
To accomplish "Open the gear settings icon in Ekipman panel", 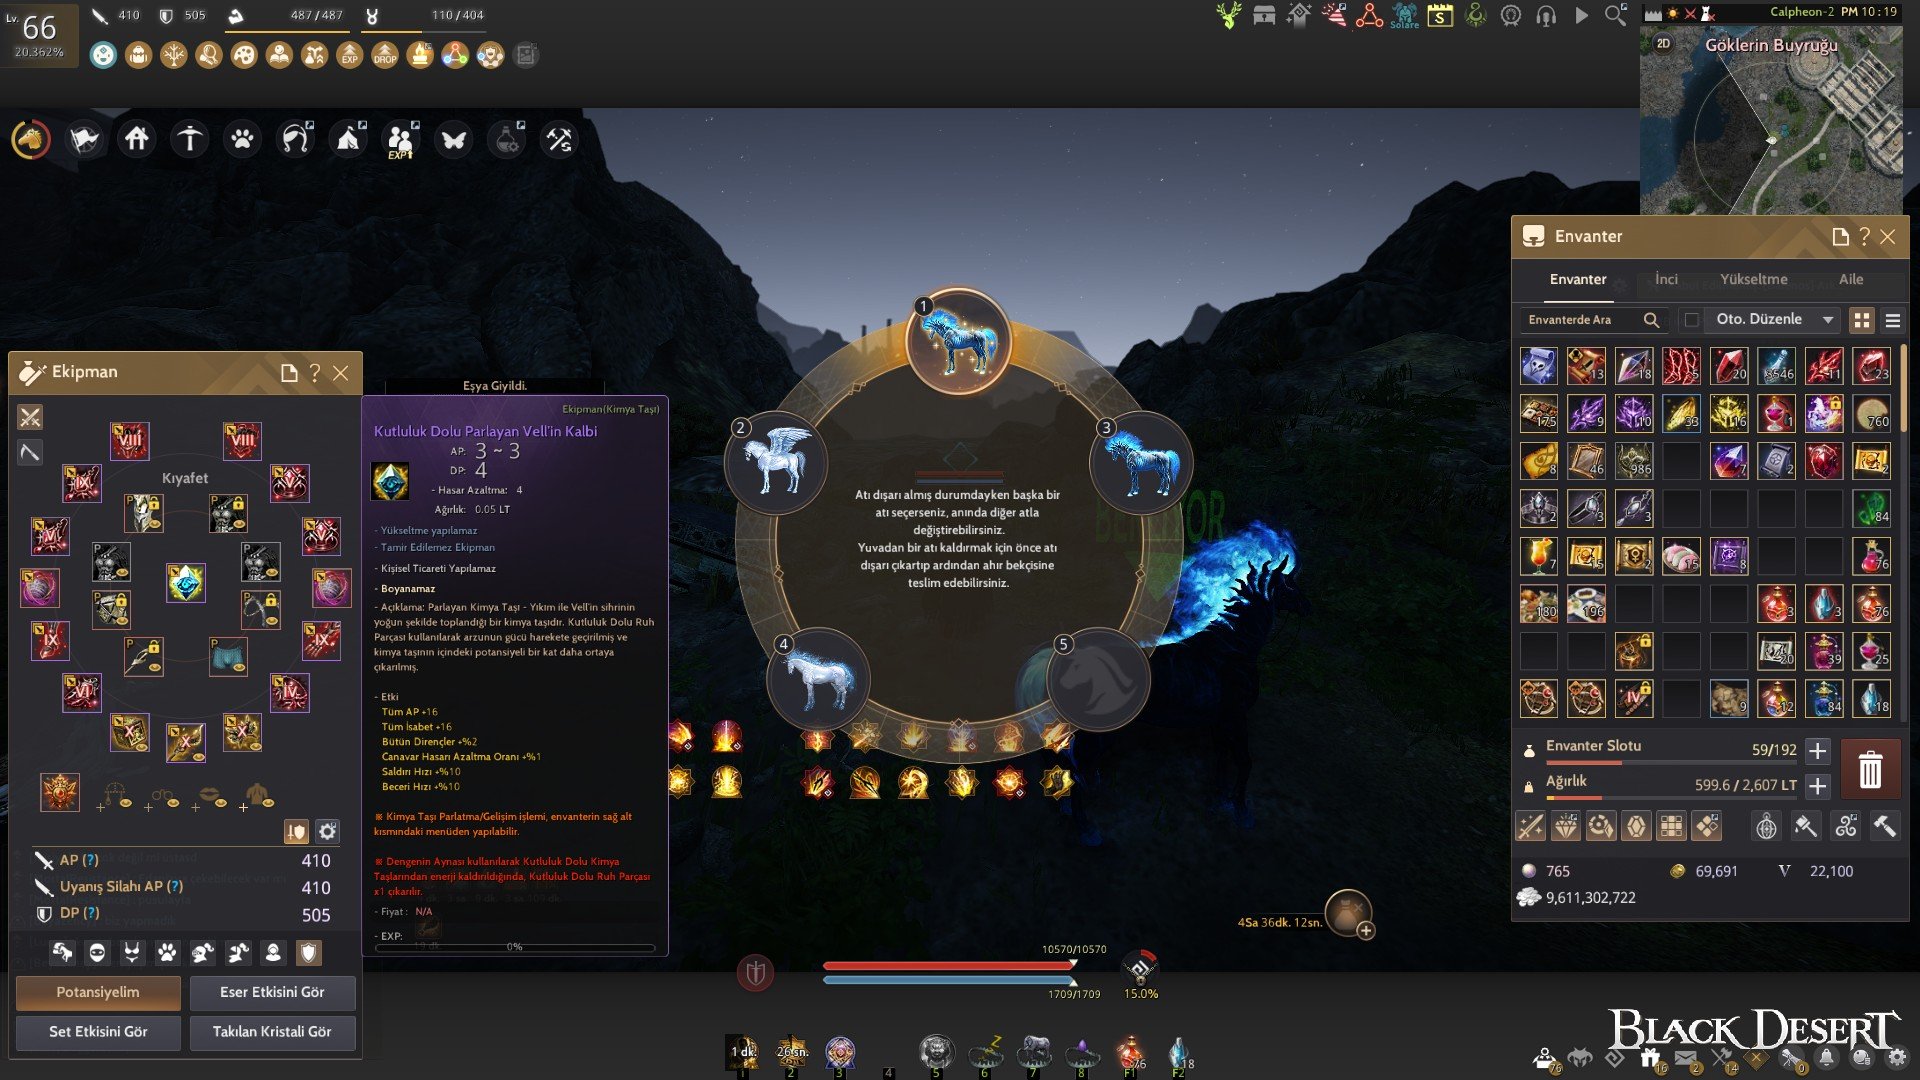I will pyautogui.click(x=327, y=831).
